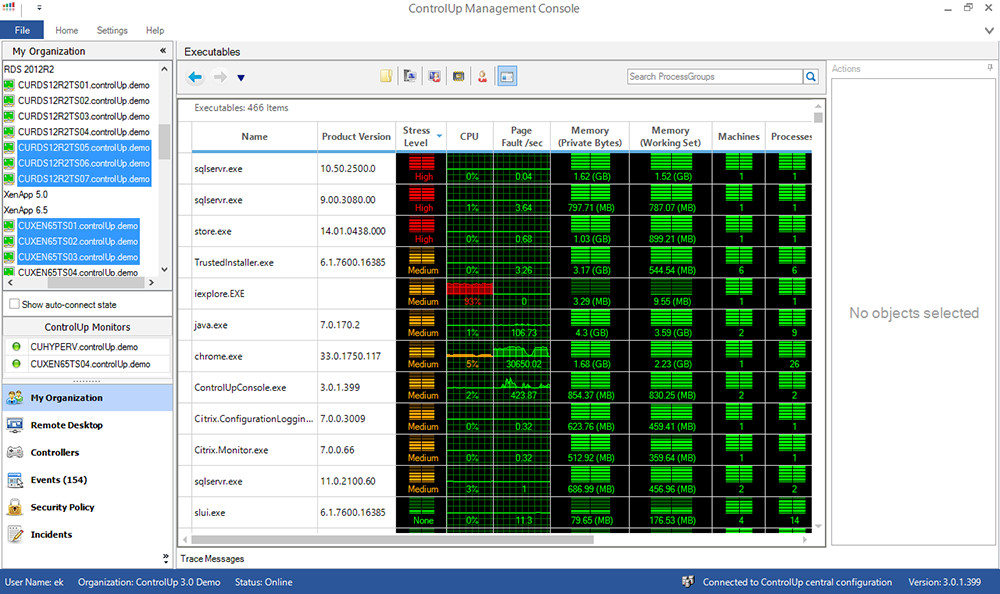The width and height of the screenshot is (1000, 594).
Task: Sort by Memory (Working Set) column header
Action: point(670,137)
